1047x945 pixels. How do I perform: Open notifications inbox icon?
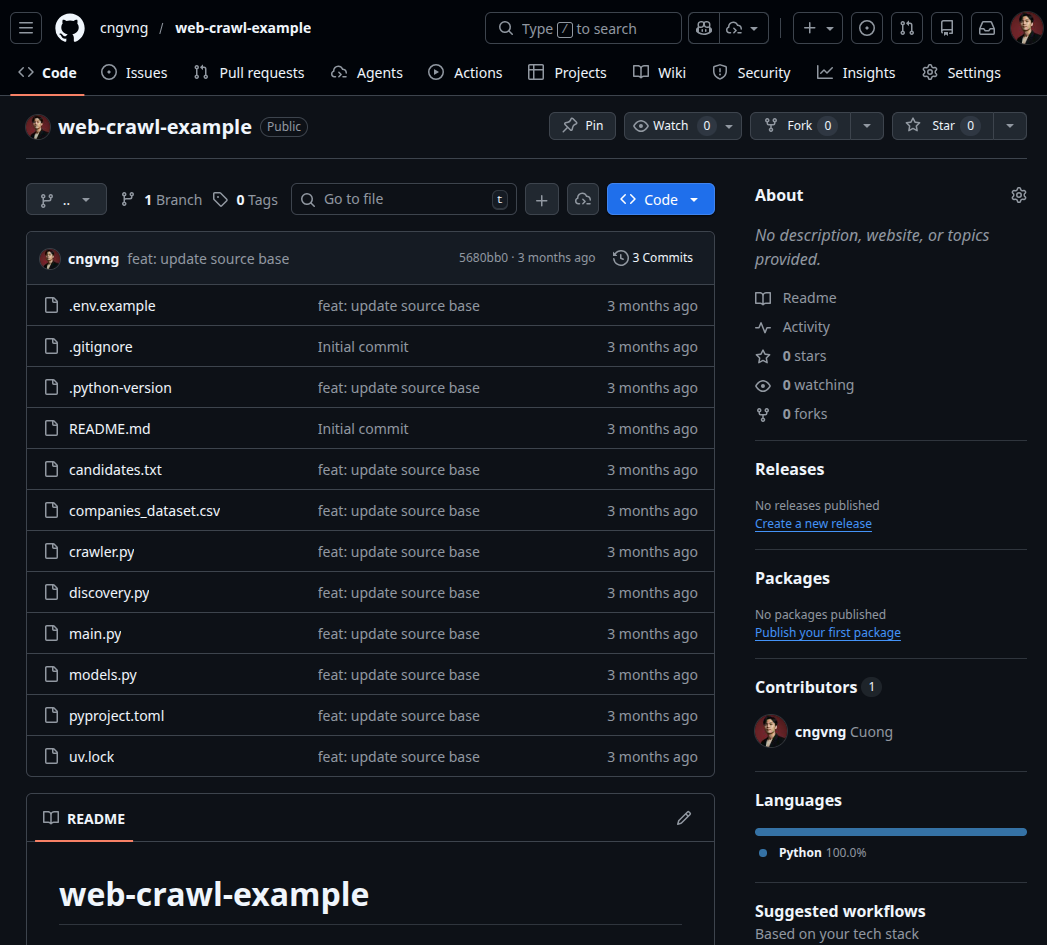pos(987,28)
